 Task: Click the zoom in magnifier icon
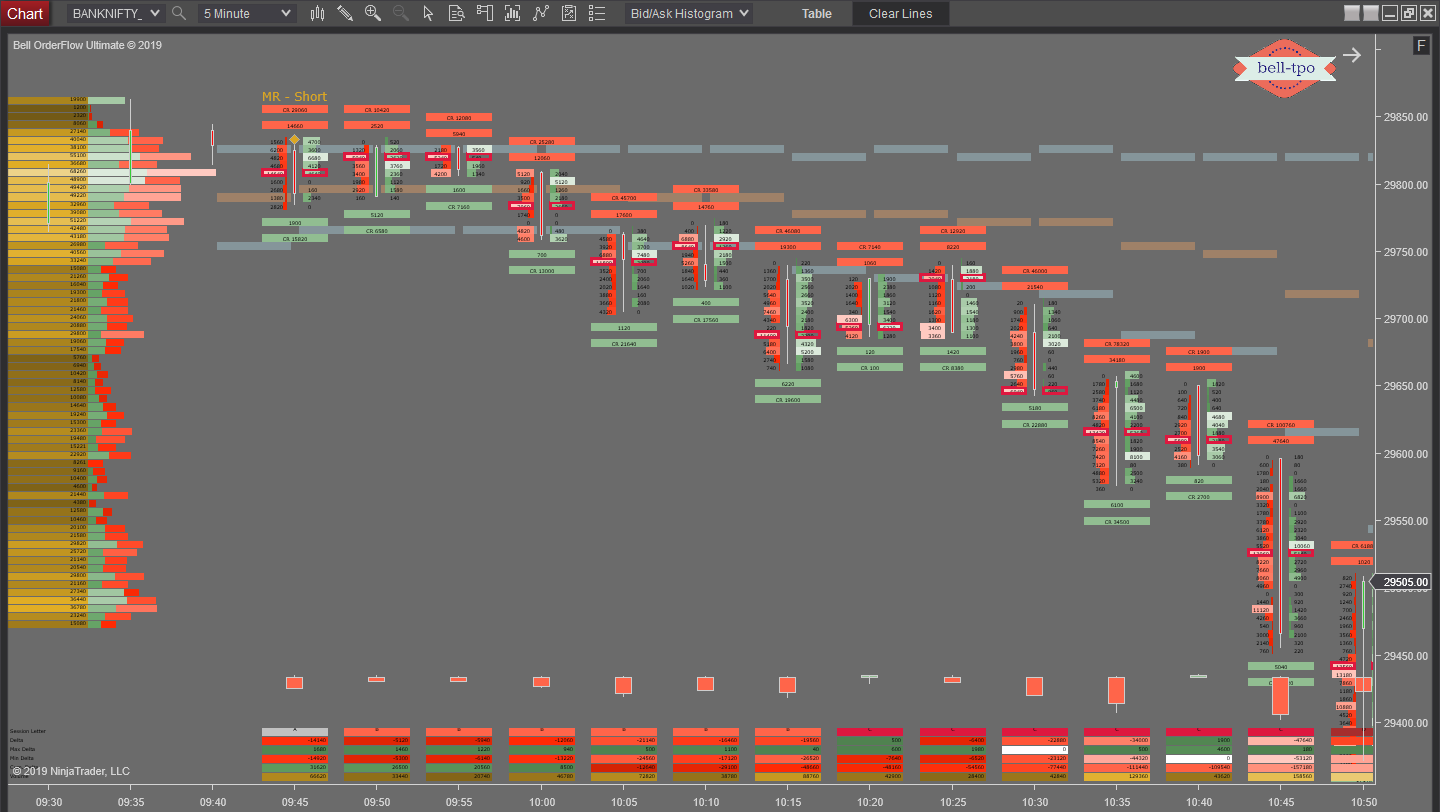coord(373,14)
